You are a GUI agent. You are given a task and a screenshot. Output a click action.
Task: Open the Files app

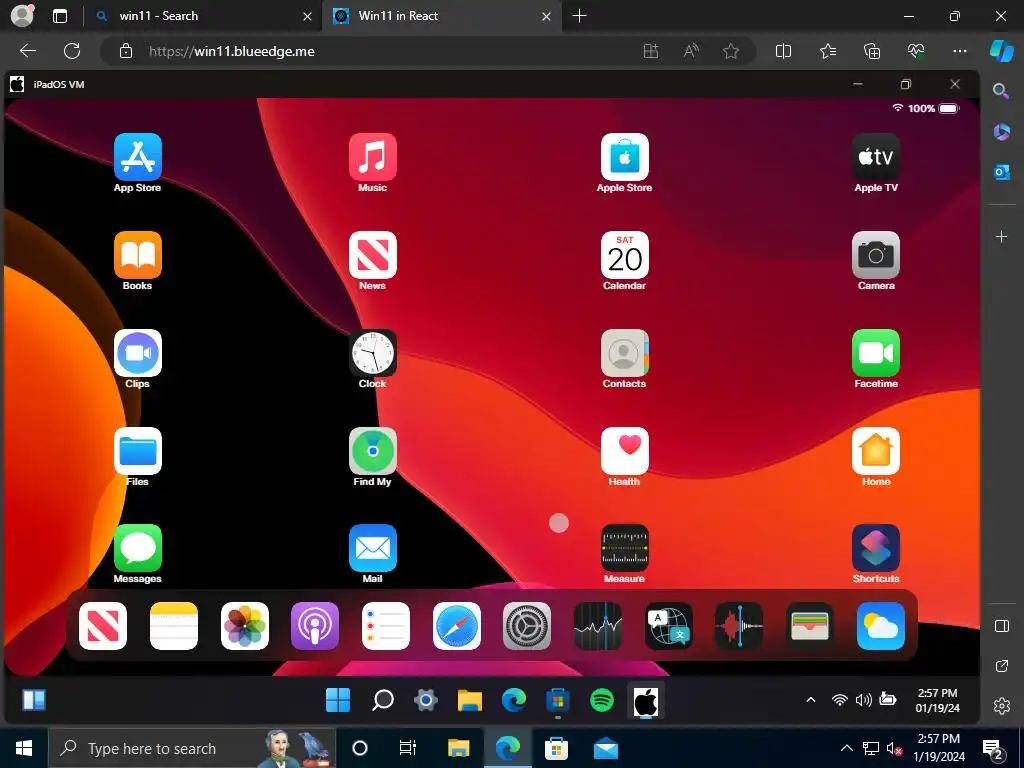click(138, 451)
